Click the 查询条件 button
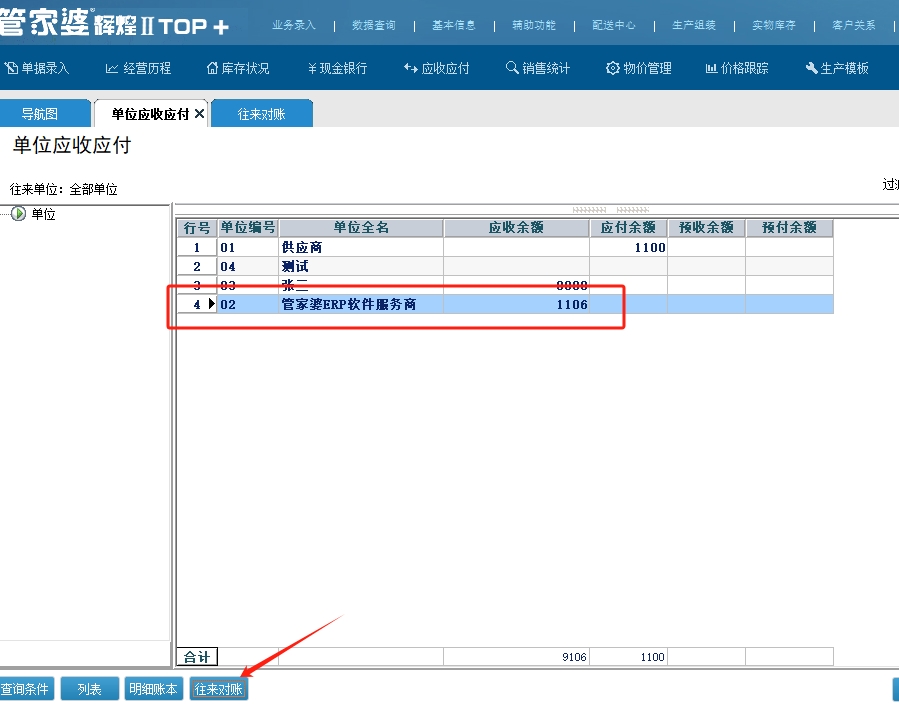The image size is (899, 708). pos(26,689)
